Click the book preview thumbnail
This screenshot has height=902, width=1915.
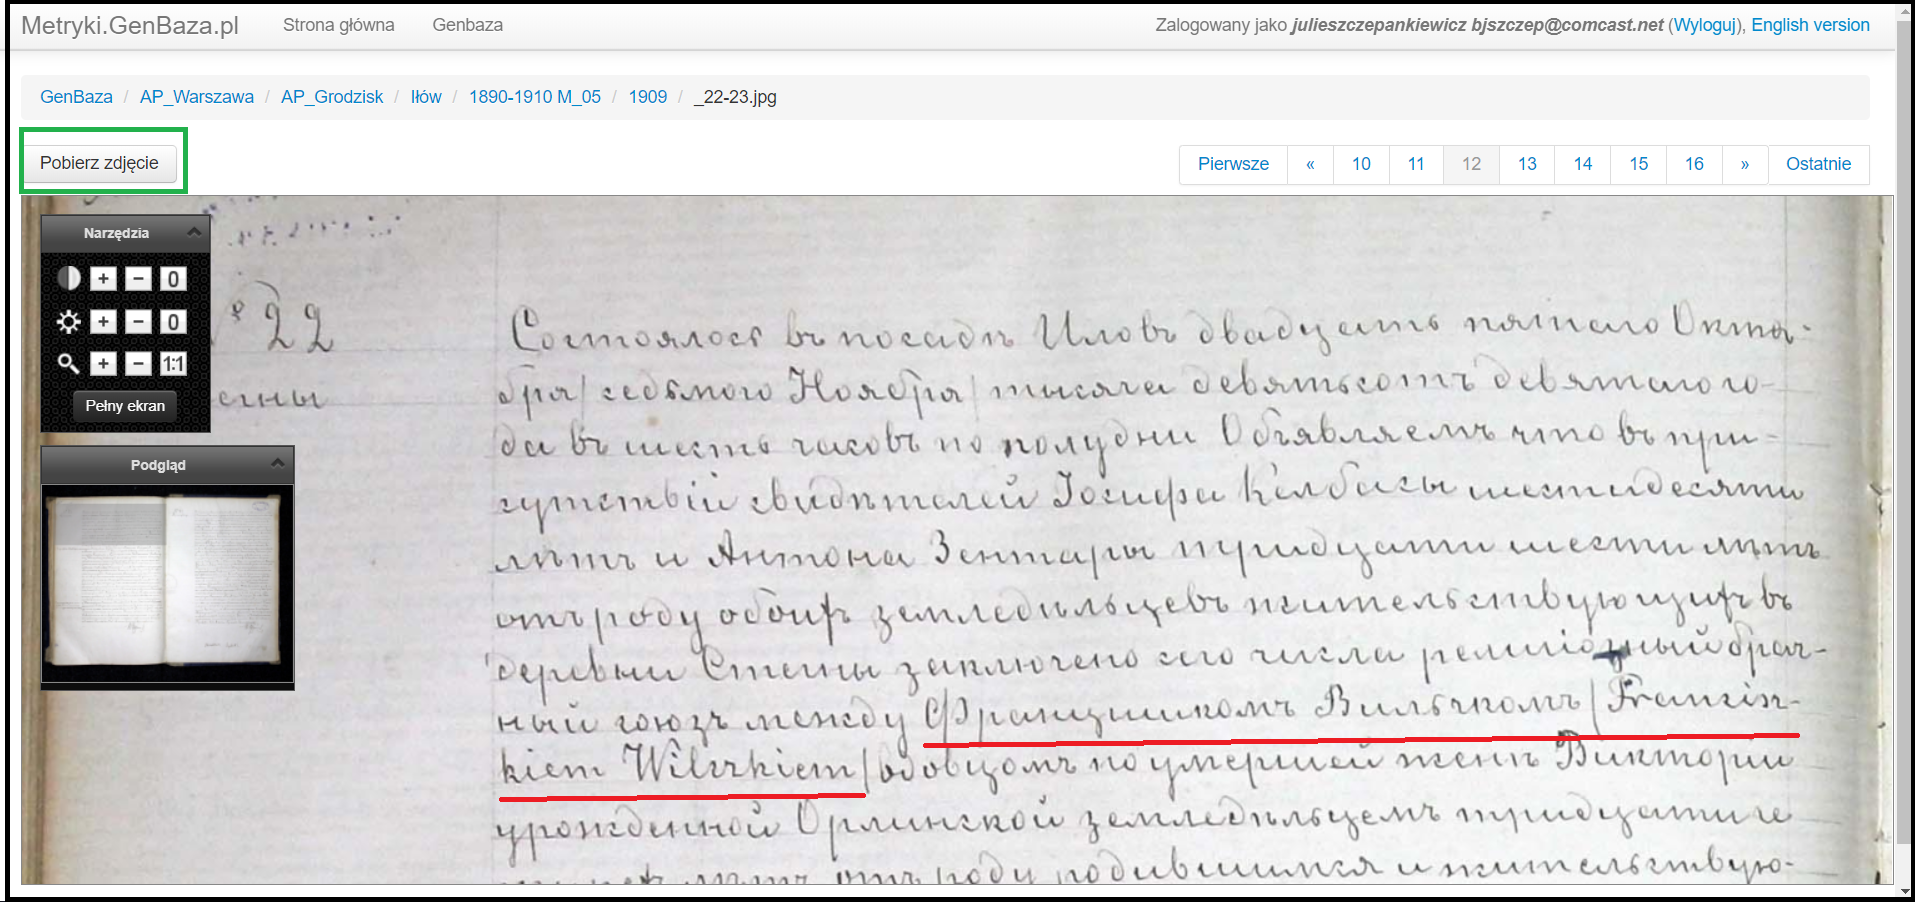(x=167, y=583)
